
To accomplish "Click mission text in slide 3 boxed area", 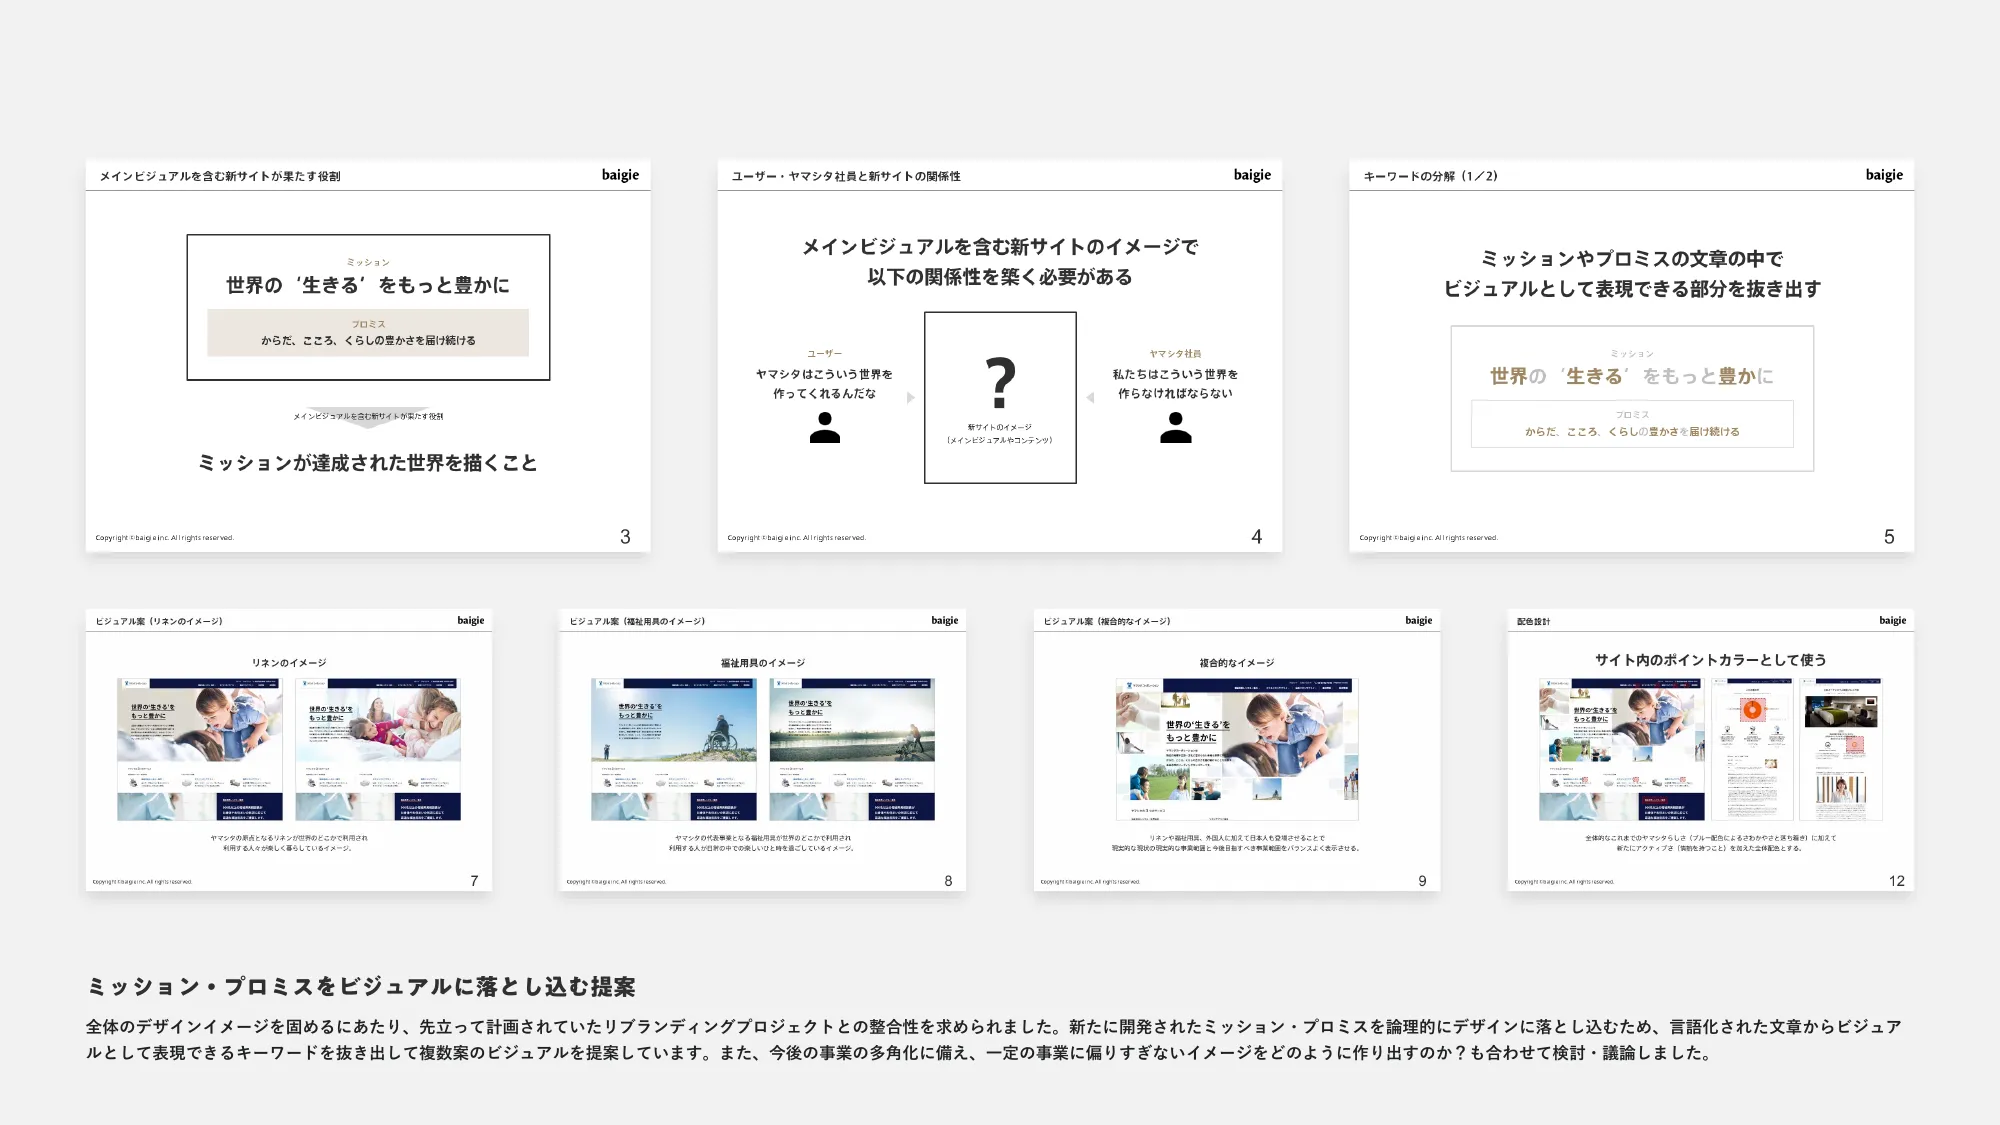I will (368, 285).
